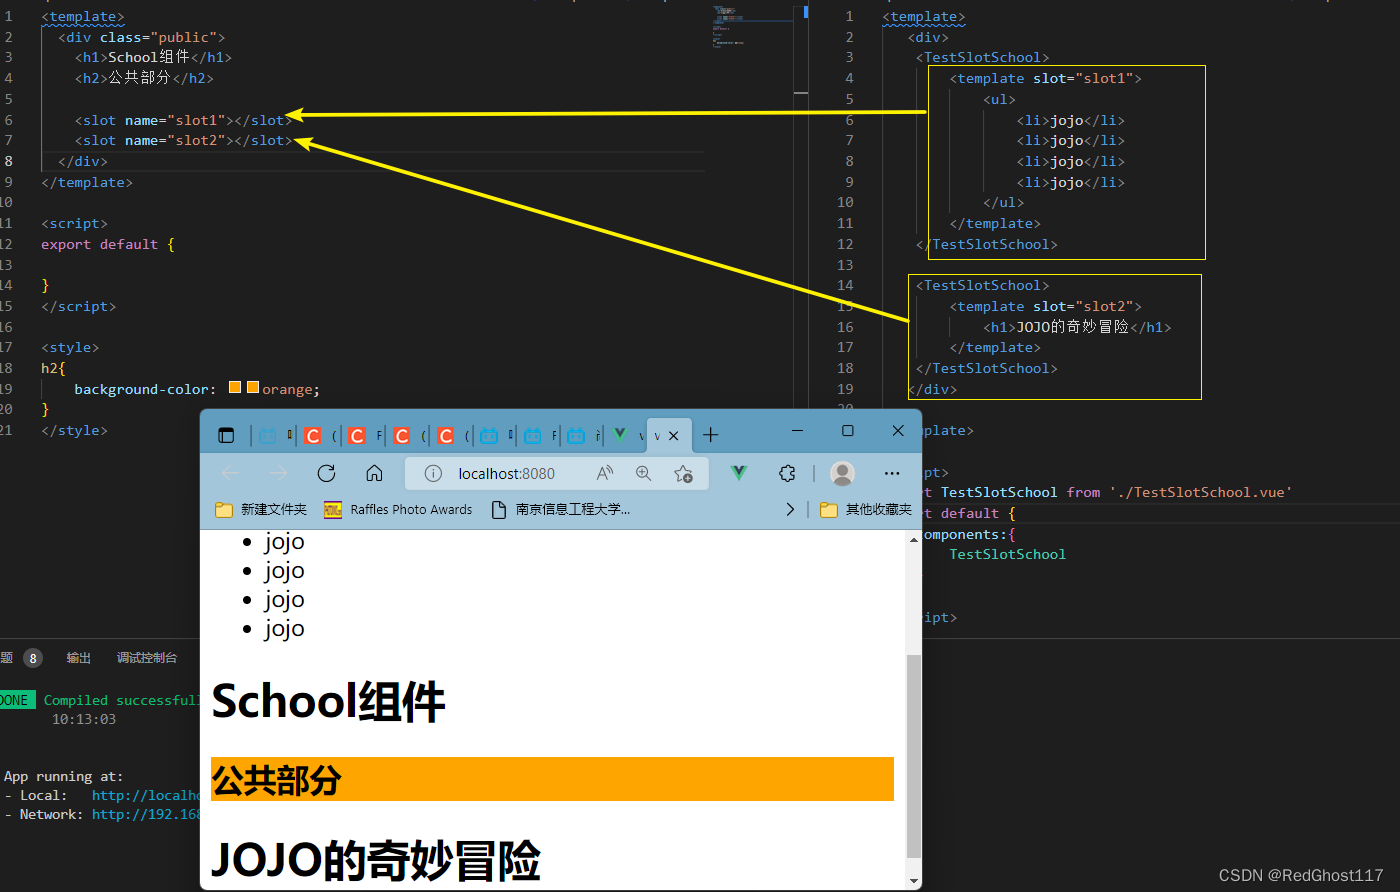This screenshot has height=892, width=1400.
Task: Click the <h1>School组件</h1> code line
Action: coord(153,58)
